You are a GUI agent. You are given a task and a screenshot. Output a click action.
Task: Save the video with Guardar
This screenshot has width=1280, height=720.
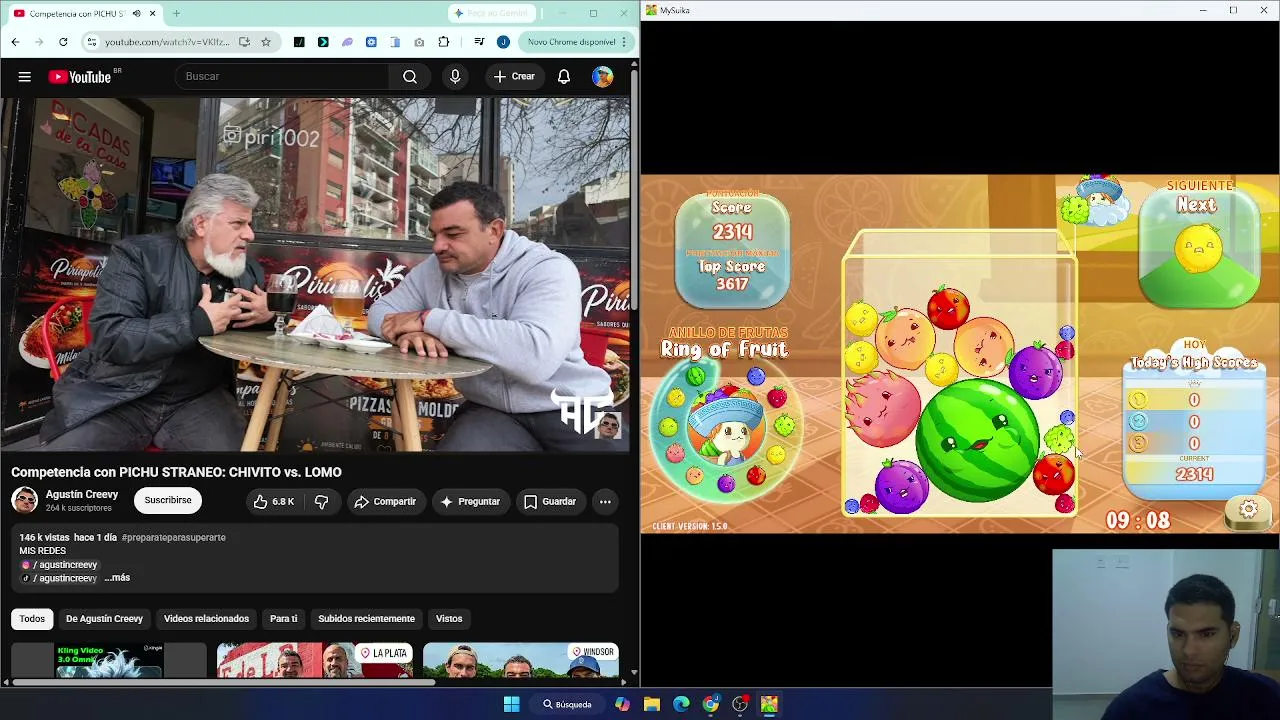(551, 501)
